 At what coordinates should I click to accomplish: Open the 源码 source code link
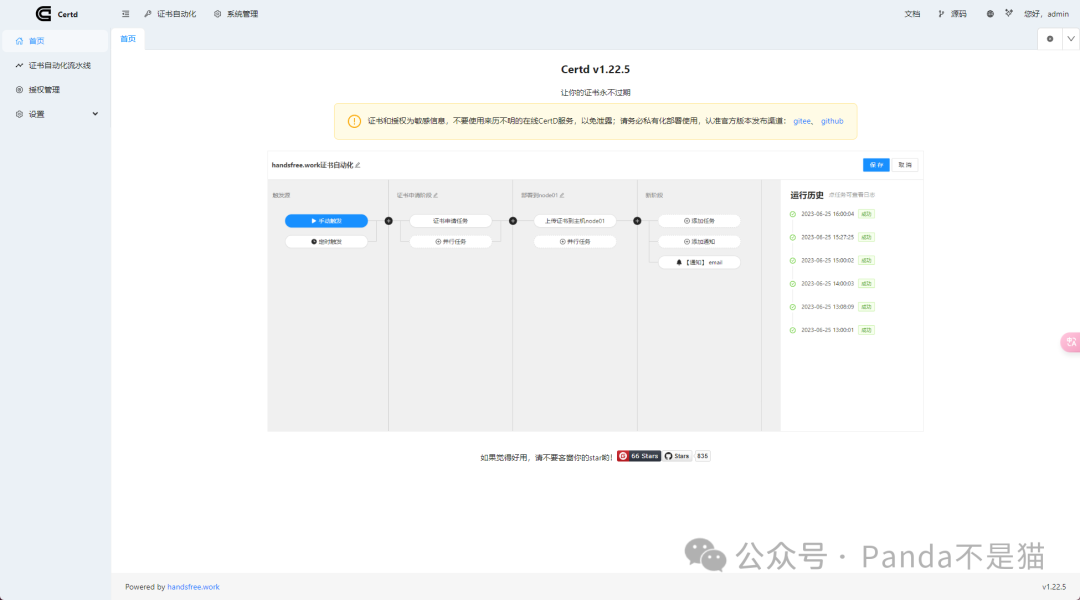tap(953, 14)
